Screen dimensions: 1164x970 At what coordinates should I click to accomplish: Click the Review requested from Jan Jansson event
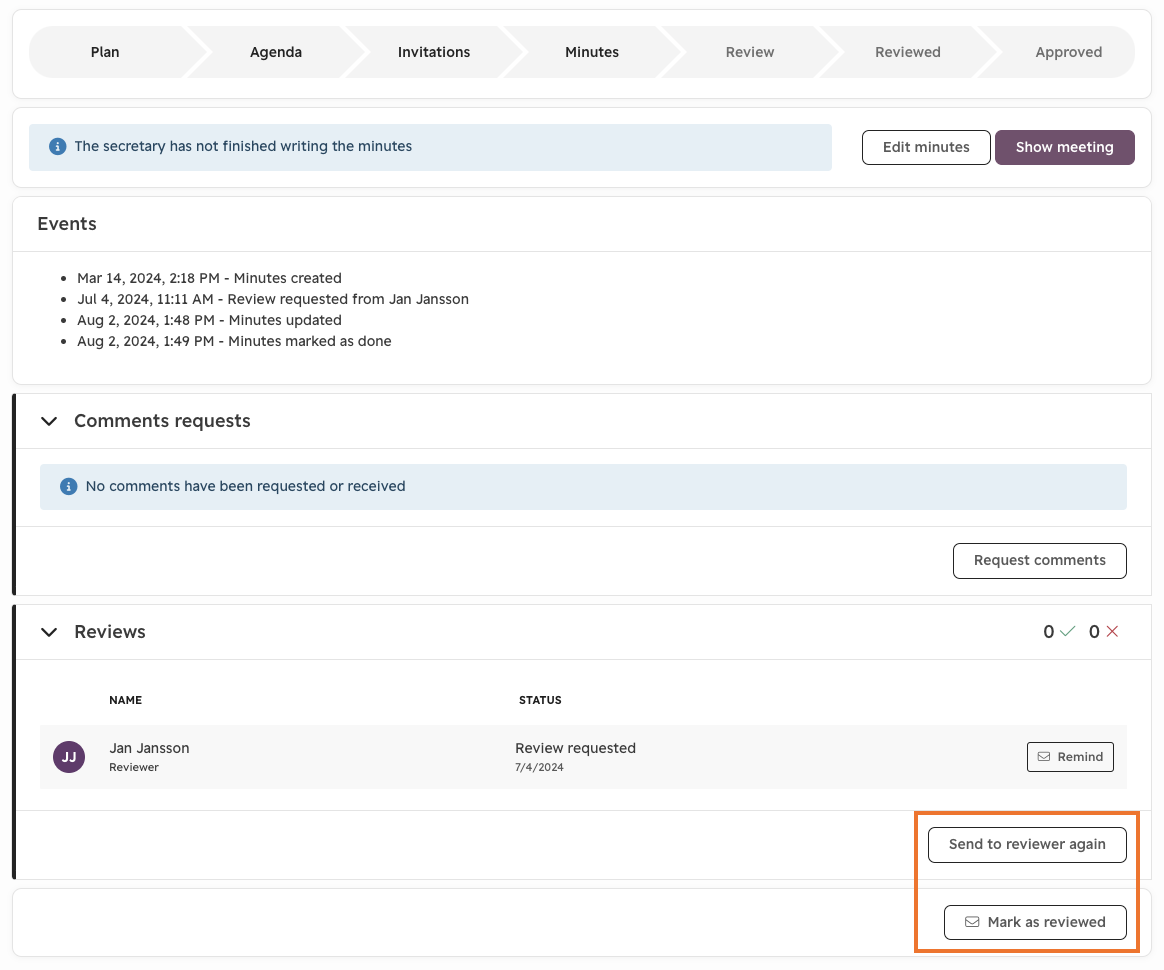tap(273, 299)
